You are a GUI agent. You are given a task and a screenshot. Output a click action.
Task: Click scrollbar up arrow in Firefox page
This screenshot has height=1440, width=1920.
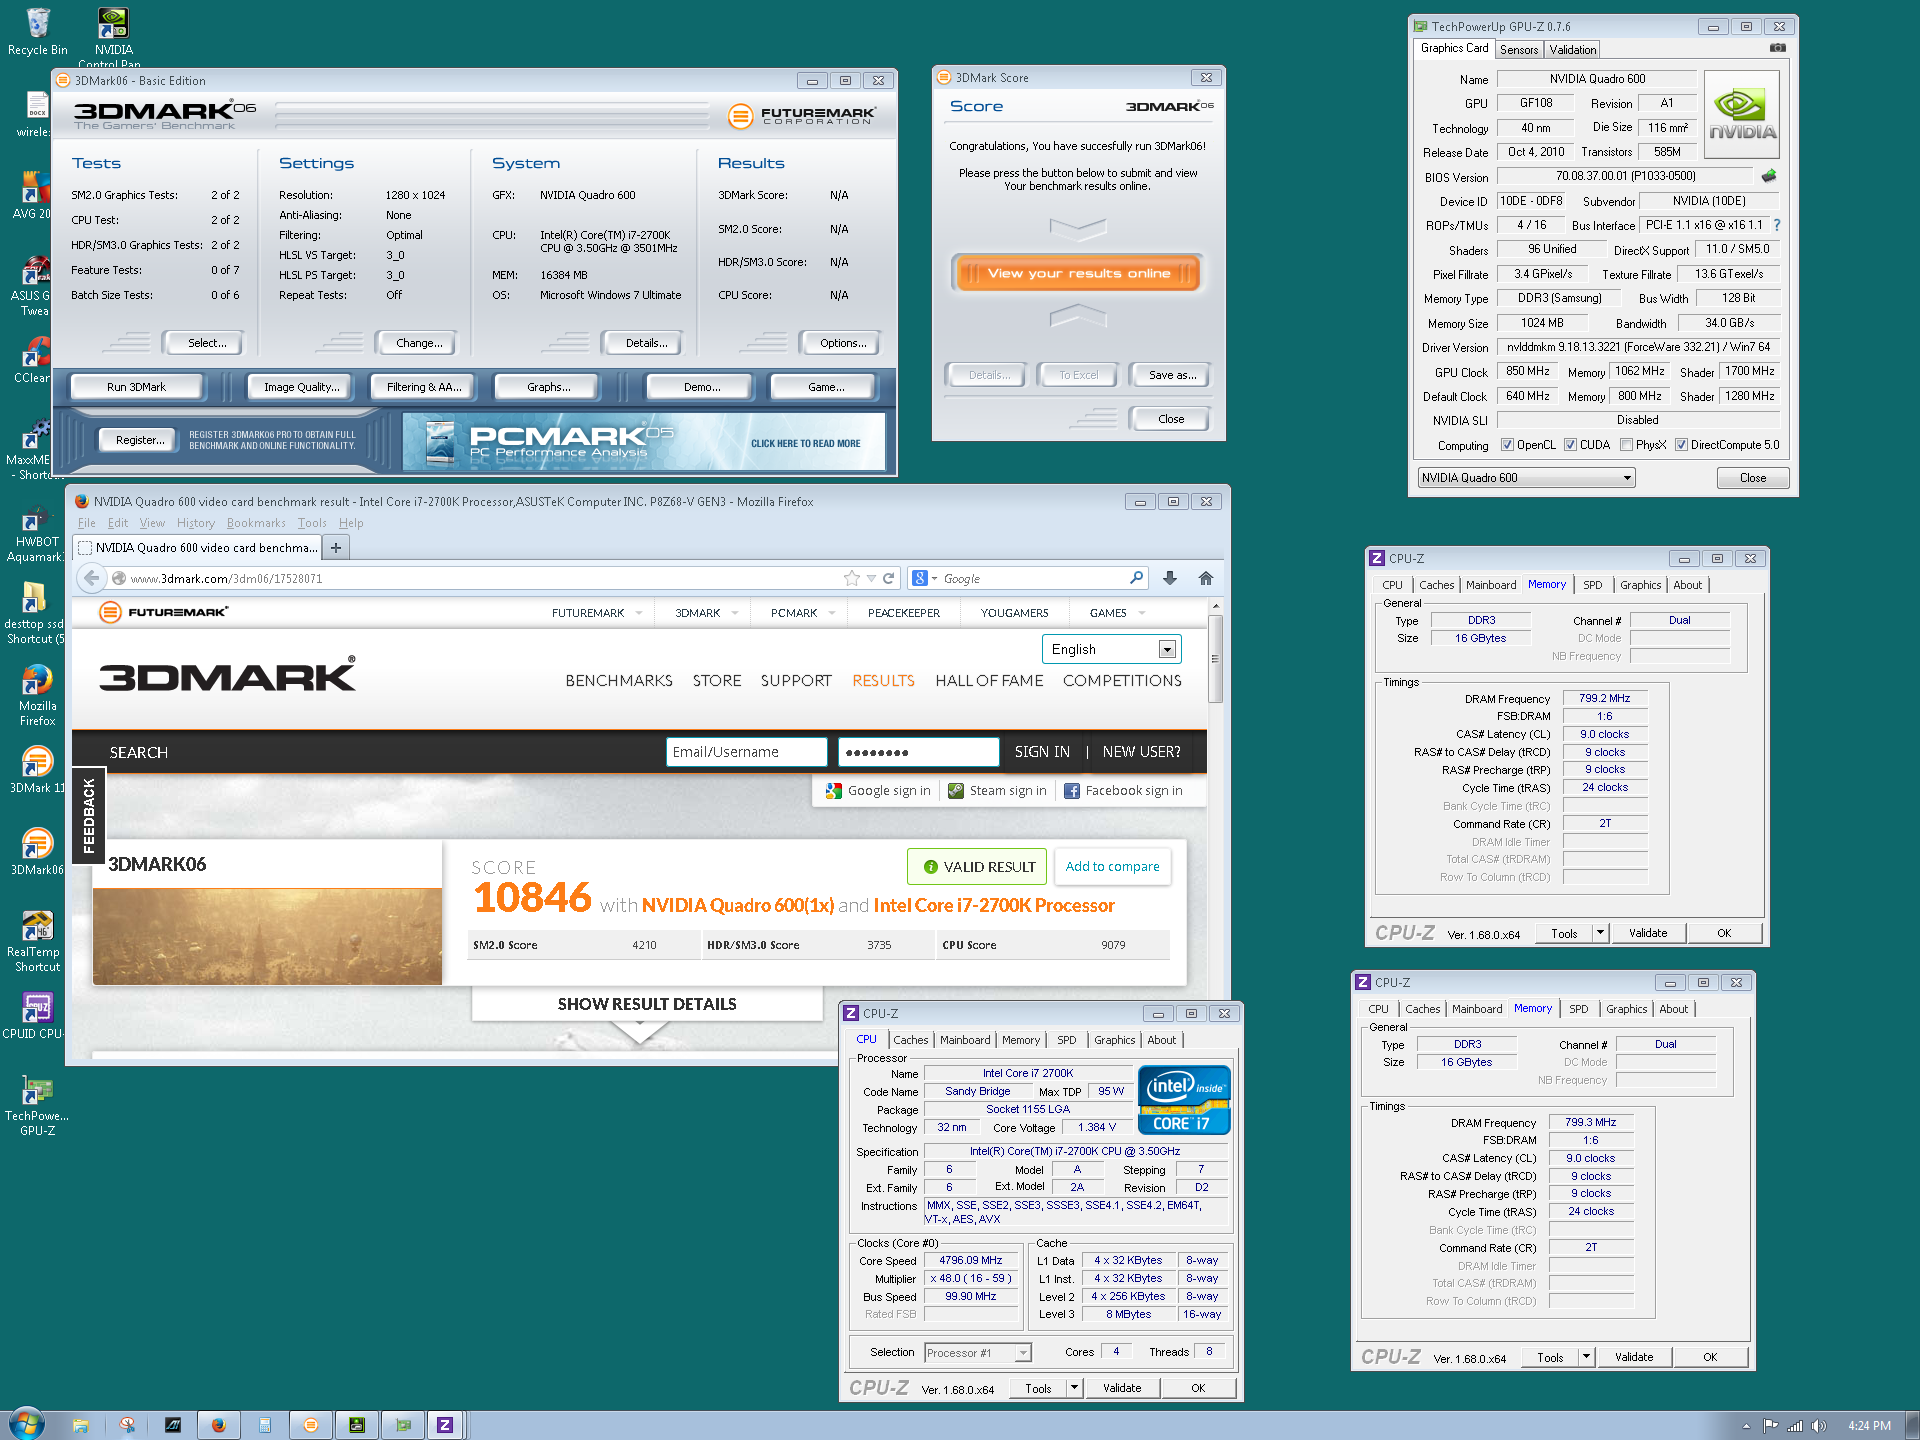point(1215,606)
